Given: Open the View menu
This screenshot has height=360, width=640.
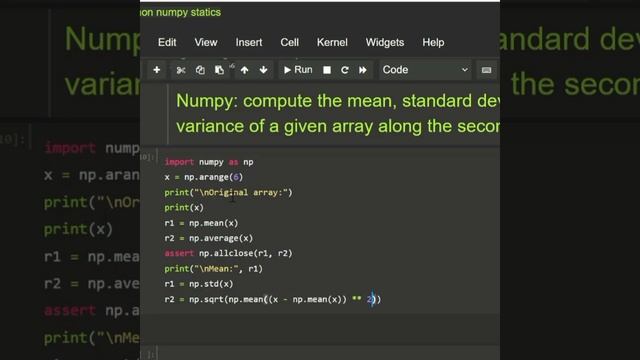Looking at the screenshot, I should pyautogui.click(x=206, y=42).
